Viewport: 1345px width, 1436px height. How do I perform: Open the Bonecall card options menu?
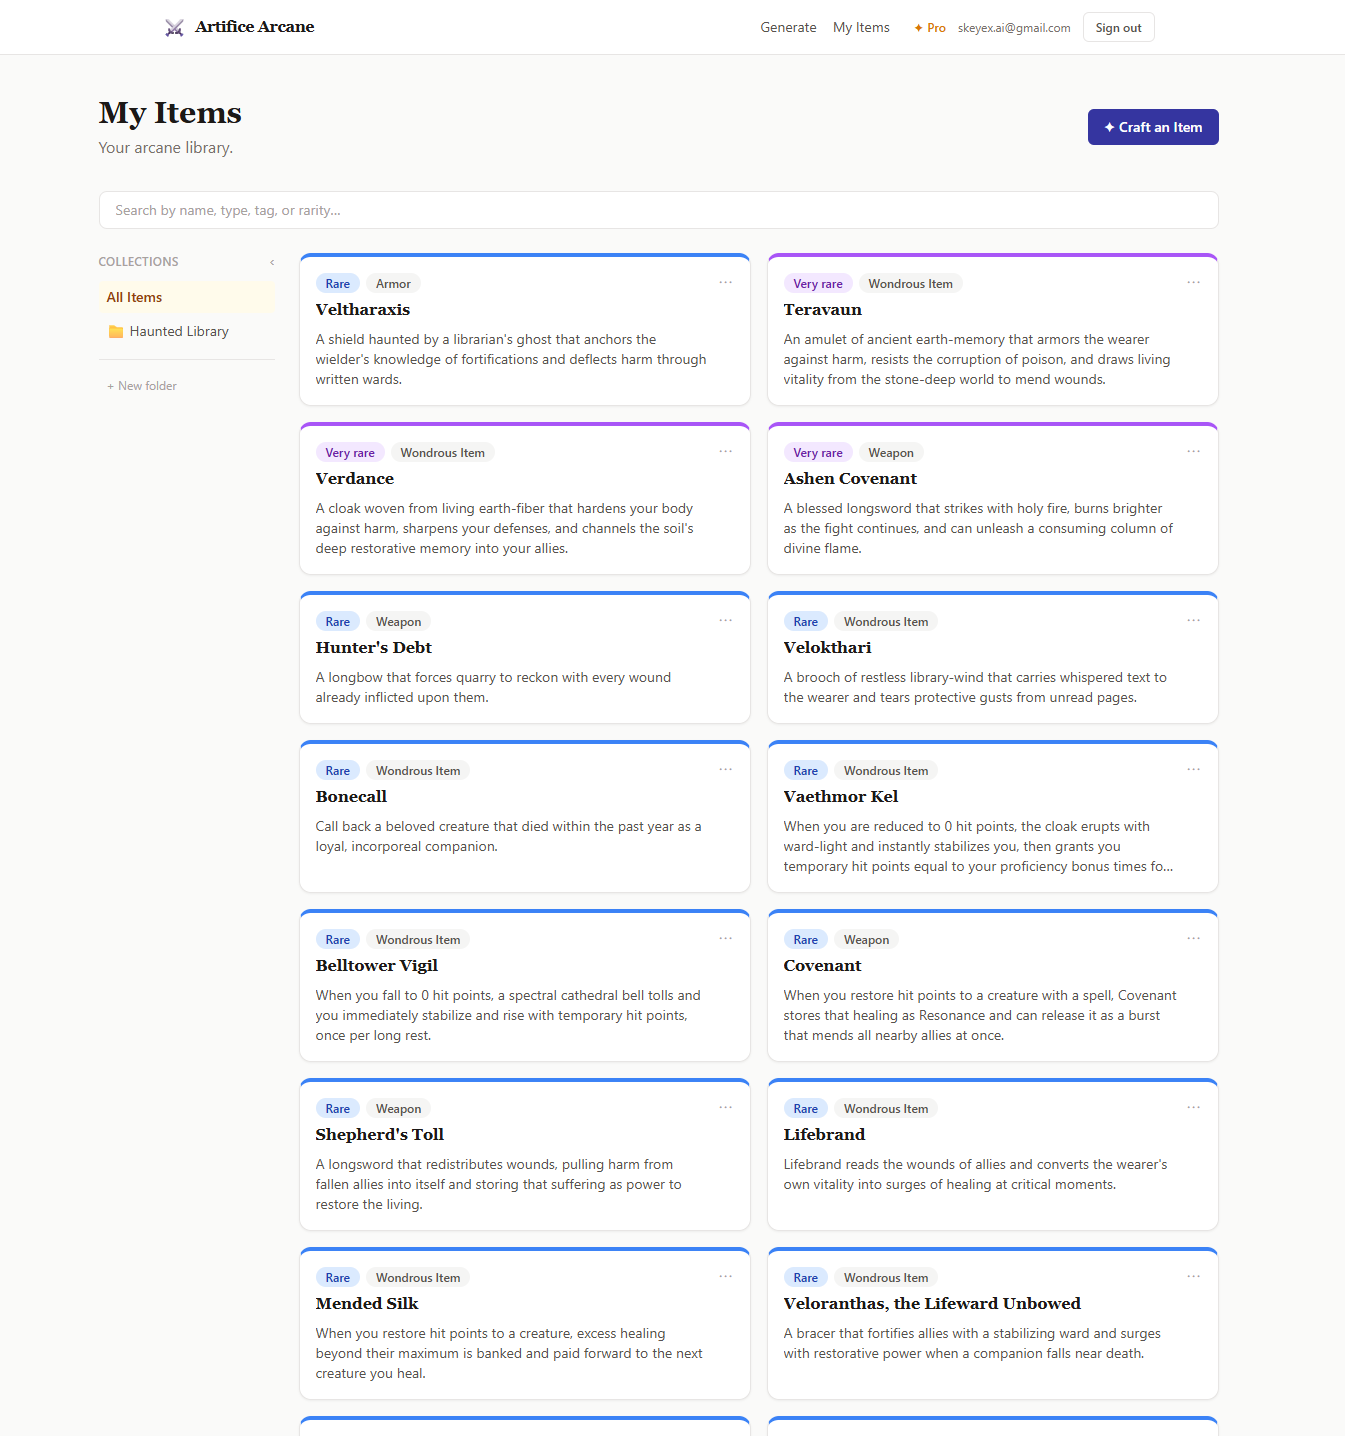click(725, 770)
